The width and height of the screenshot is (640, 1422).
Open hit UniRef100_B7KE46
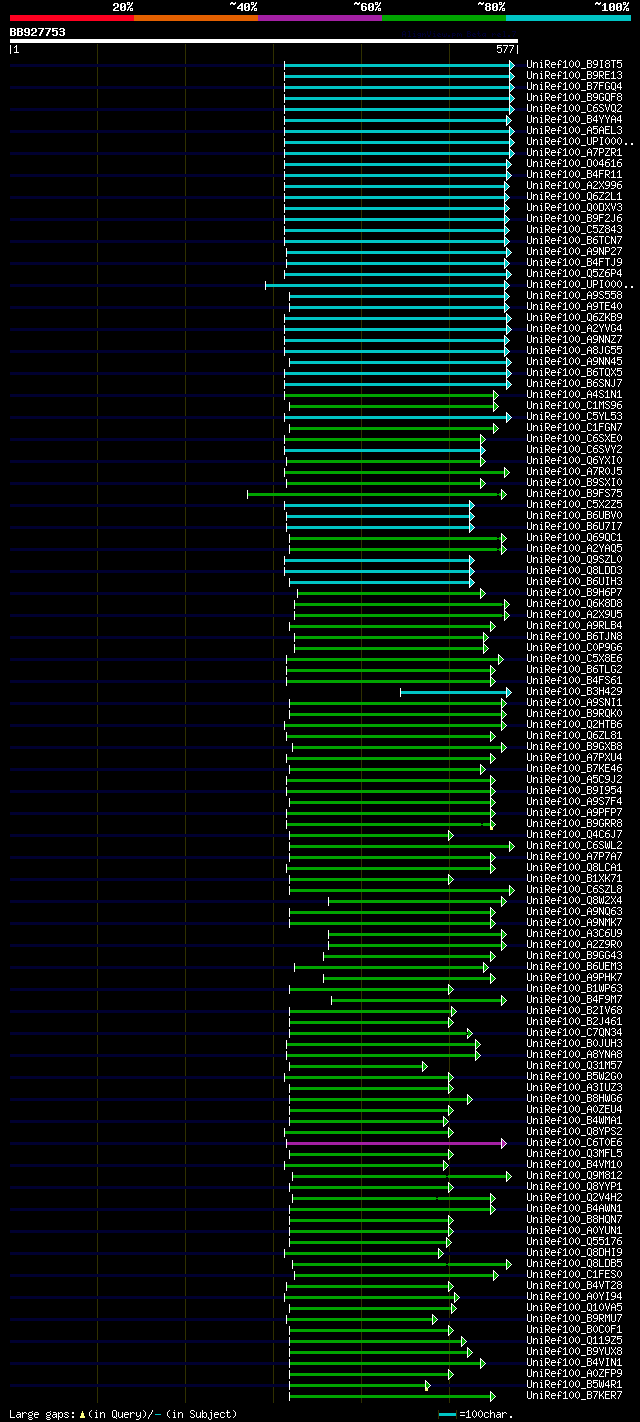point(574,768)
